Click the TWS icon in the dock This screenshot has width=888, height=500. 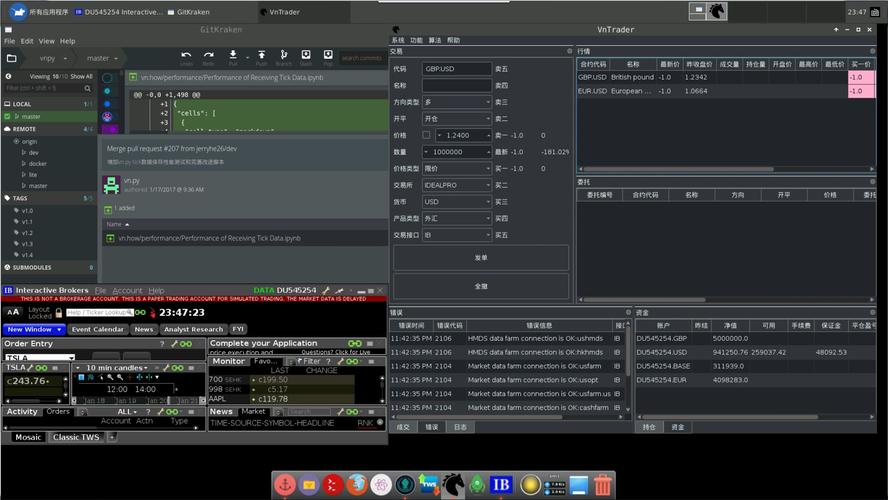point(429,485)
